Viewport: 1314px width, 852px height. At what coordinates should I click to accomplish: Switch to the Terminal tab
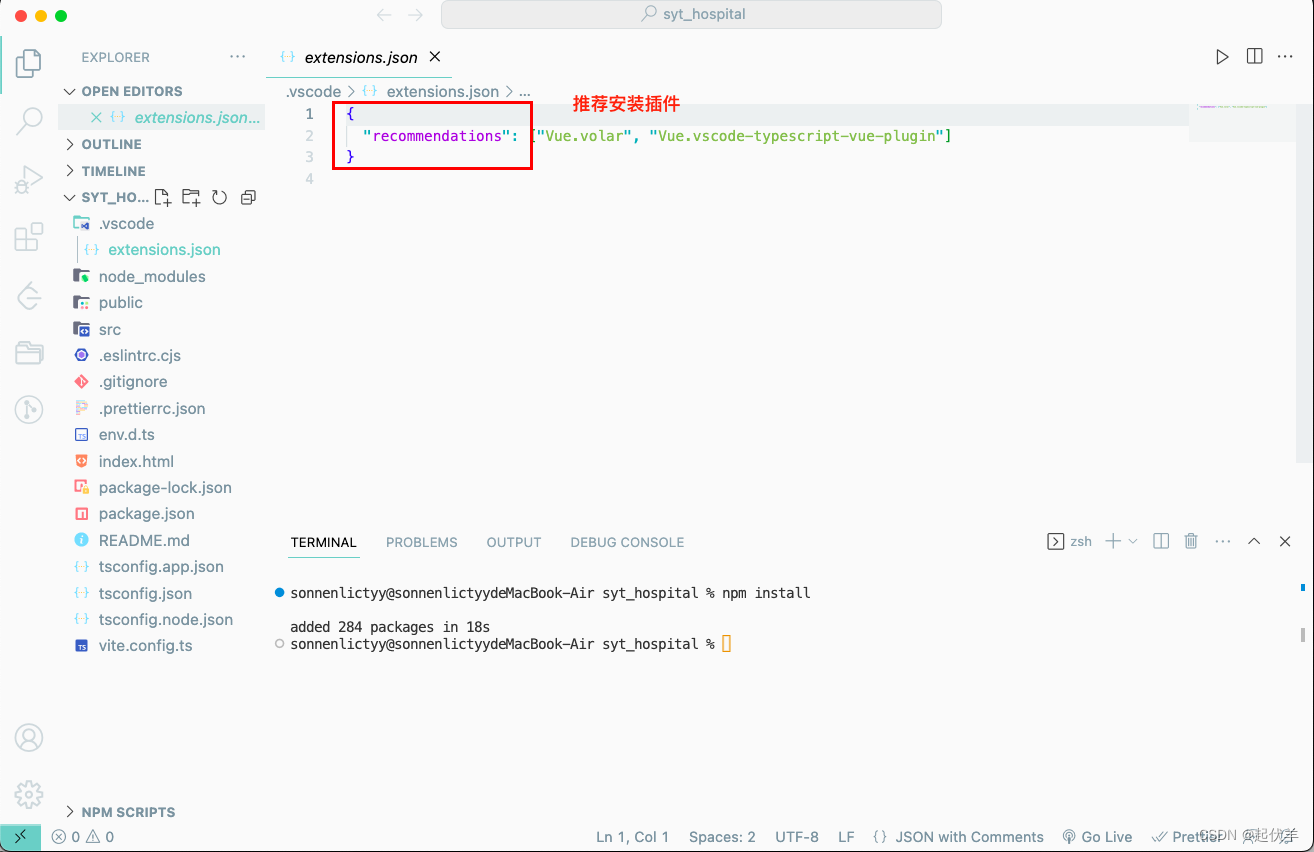323,542
